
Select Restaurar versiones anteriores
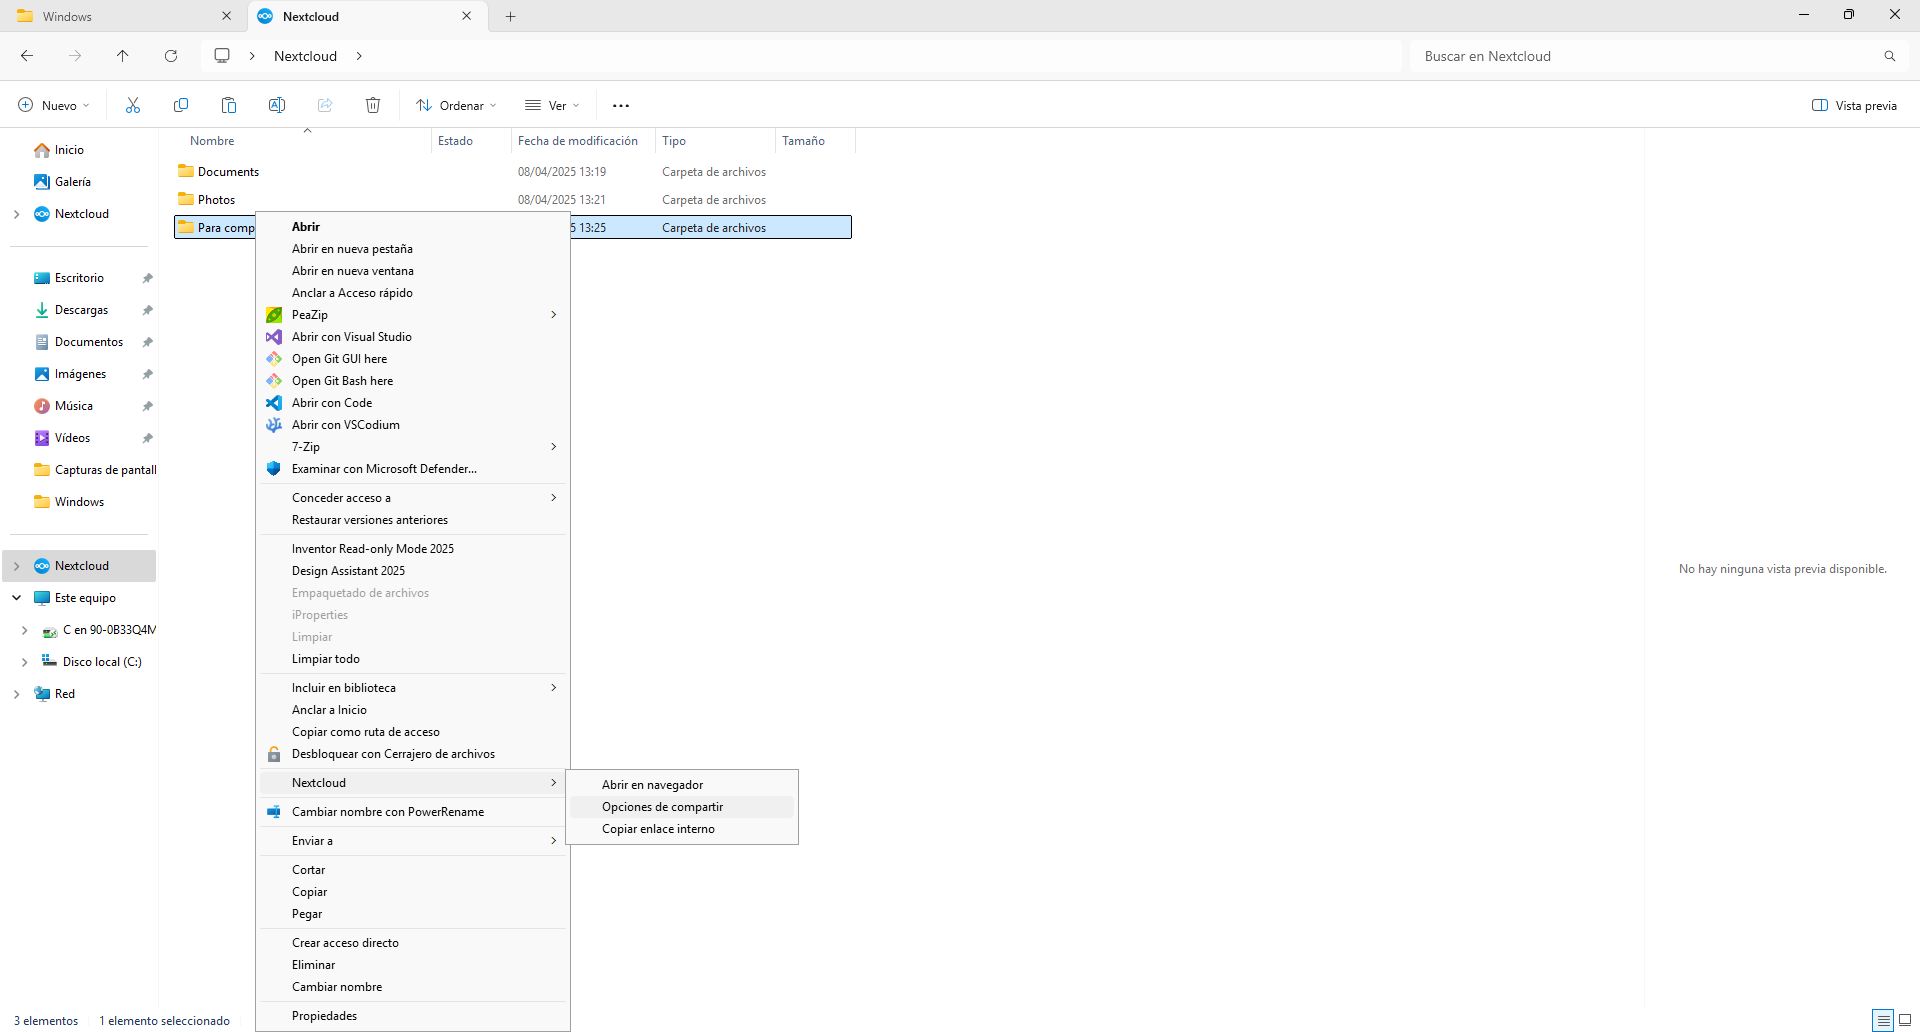(413, 520)
